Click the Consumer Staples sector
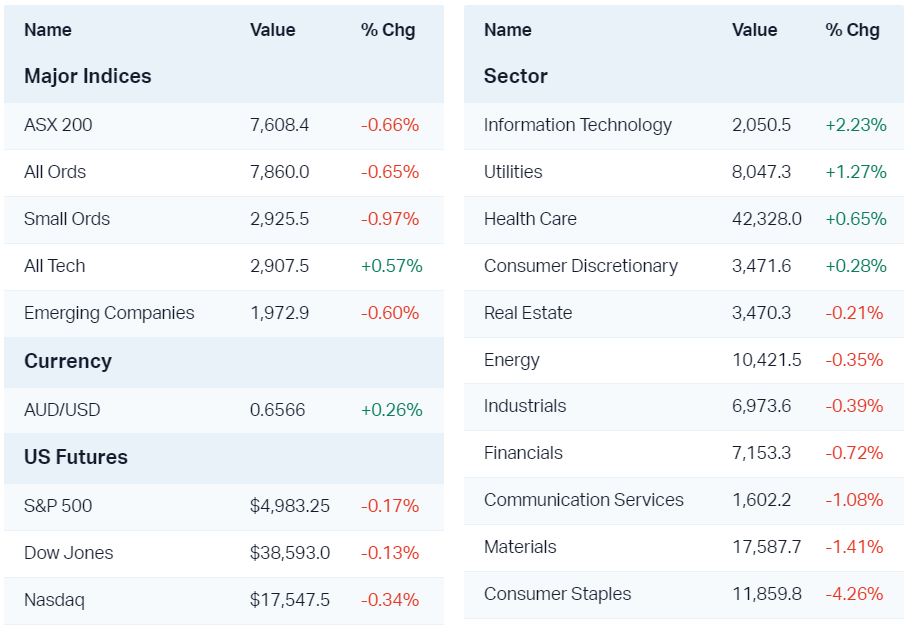 [x=558, y=594]
